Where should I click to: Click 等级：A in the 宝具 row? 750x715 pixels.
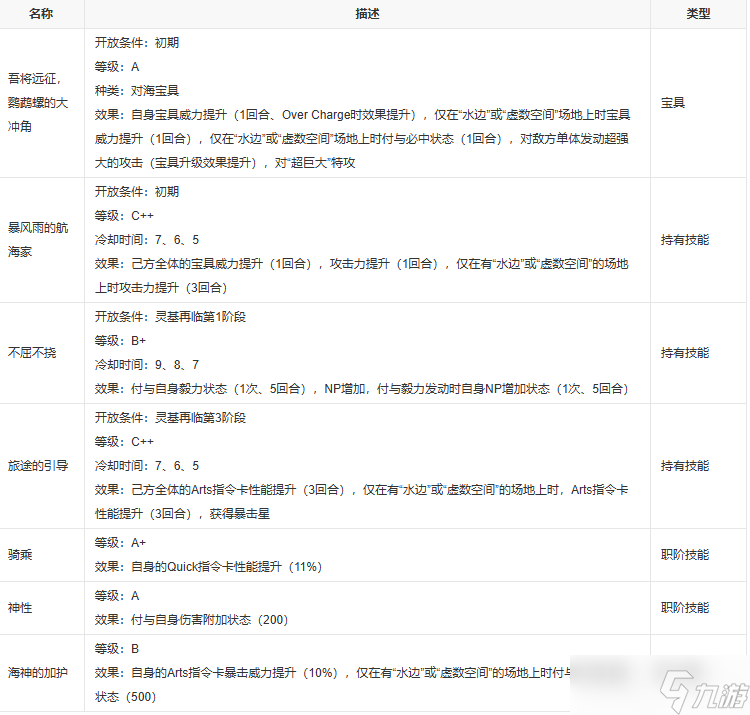coord(117,67)
